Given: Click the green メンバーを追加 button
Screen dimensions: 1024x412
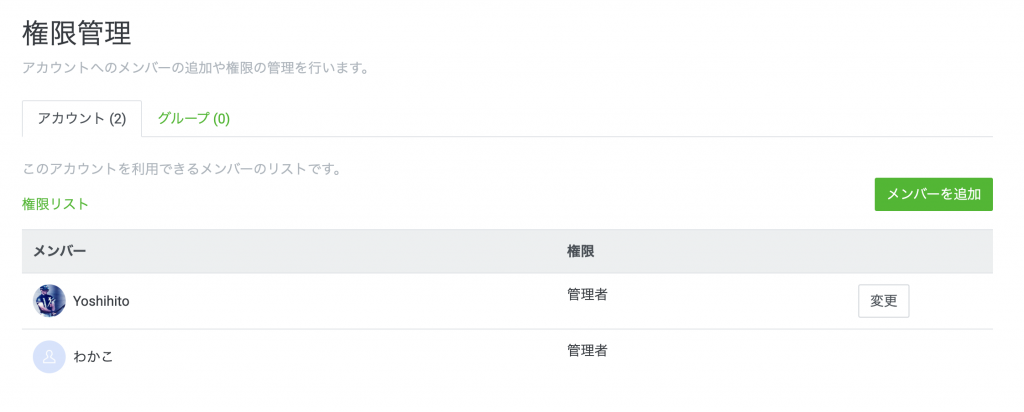Looking at the screenshot, I should (933, 195).
